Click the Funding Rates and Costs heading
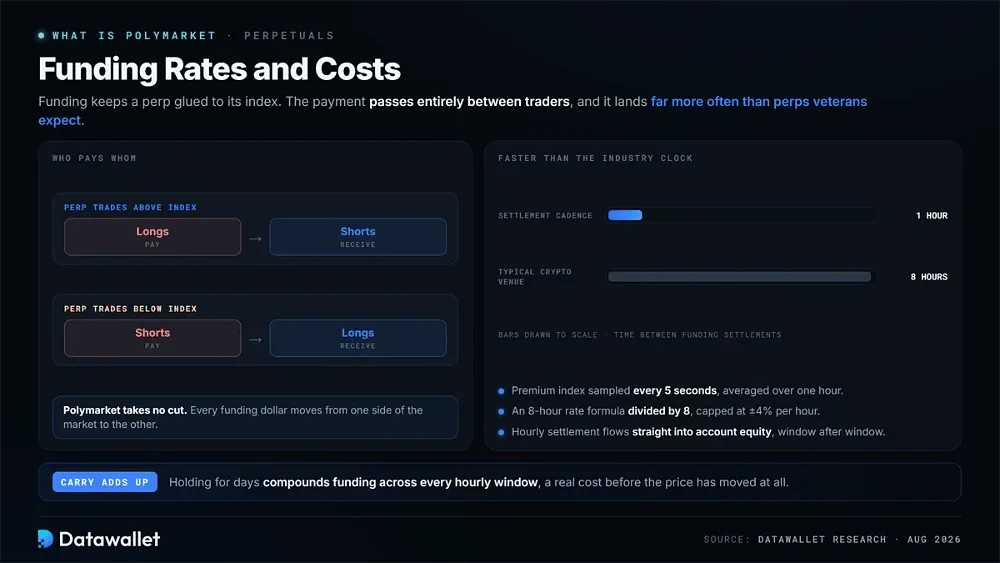The width and height of the screenshot is (1000, 563). [x=219, y=69]
